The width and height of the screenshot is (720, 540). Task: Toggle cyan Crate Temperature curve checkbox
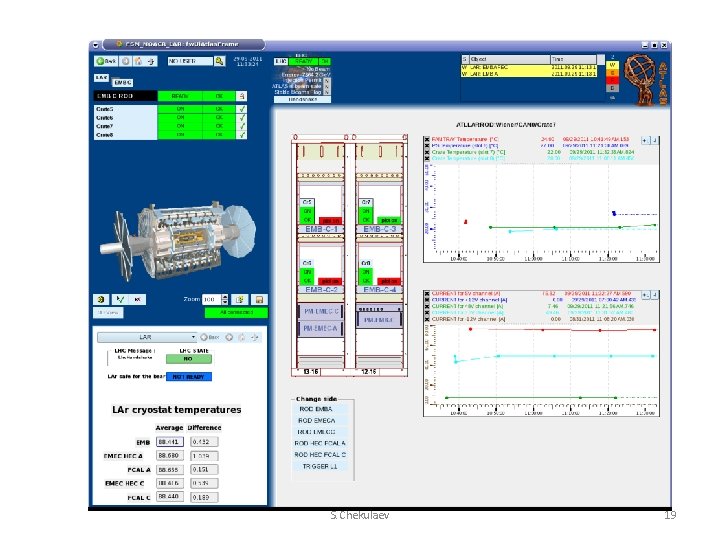[x=427, y=158]
